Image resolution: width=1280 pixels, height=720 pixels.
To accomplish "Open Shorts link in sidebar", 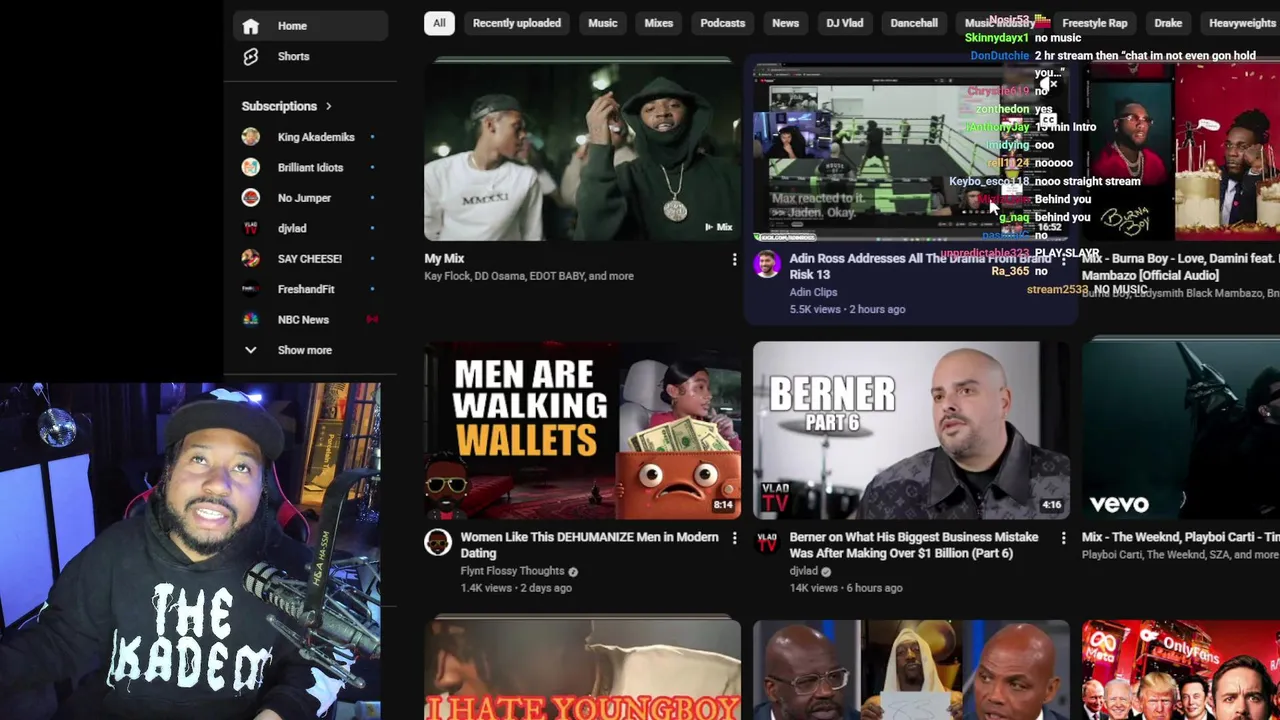I will coord(310,57).
